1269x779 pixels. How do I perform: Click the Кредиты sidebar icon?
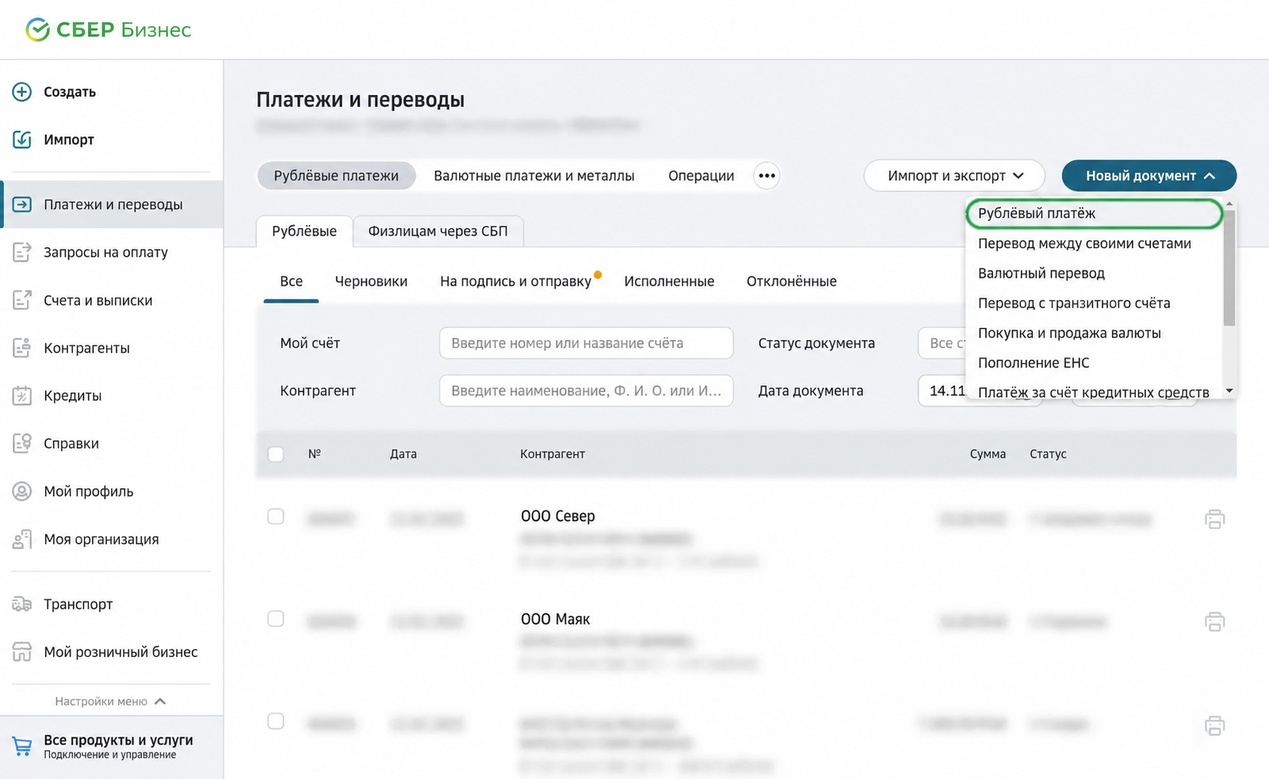pyautogui.click(x=22, y=396)
